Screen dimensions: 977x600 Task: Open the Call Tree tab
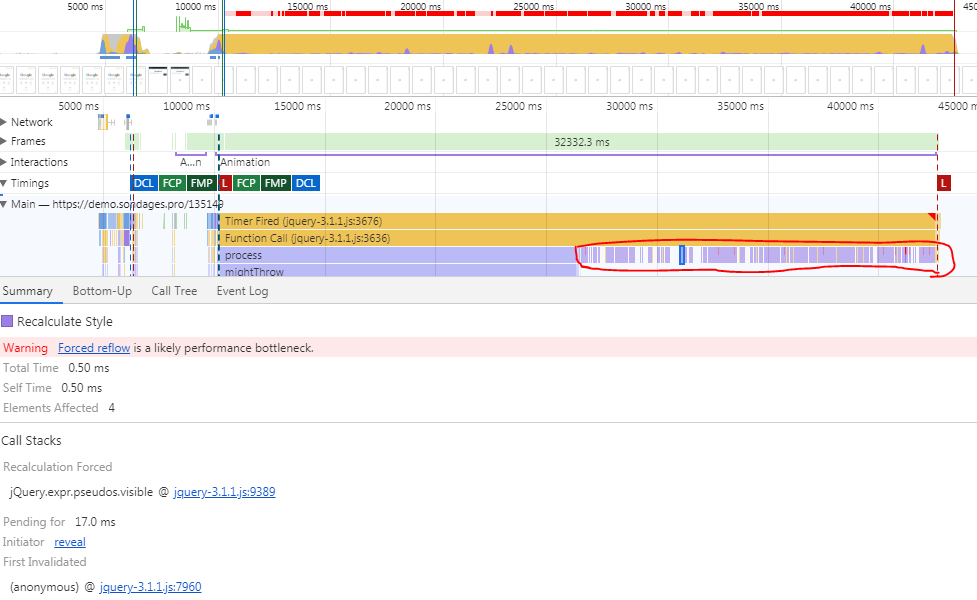click(x=174, y=291)
